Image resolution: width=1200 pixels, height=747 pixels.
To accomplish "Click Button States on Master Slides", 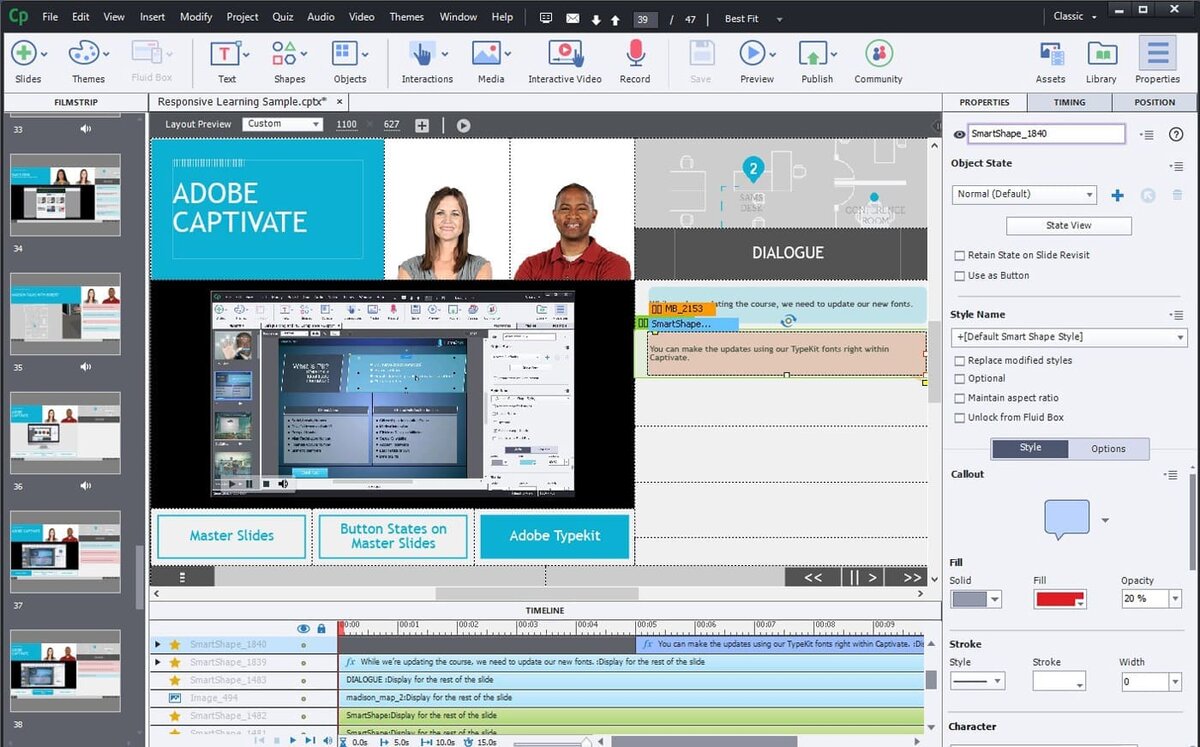I will point(393,536).
